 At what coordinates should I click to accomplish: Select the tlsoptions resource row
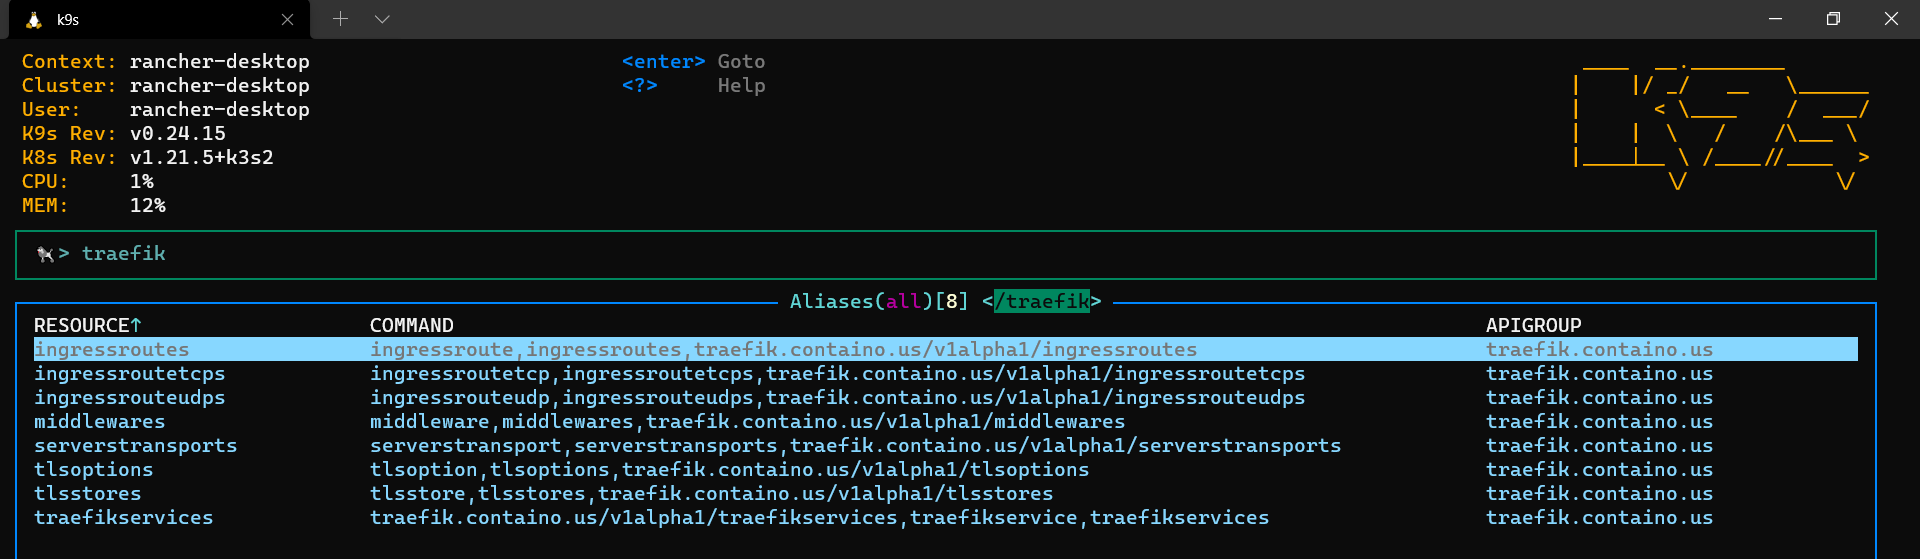[x=945, y=469]
